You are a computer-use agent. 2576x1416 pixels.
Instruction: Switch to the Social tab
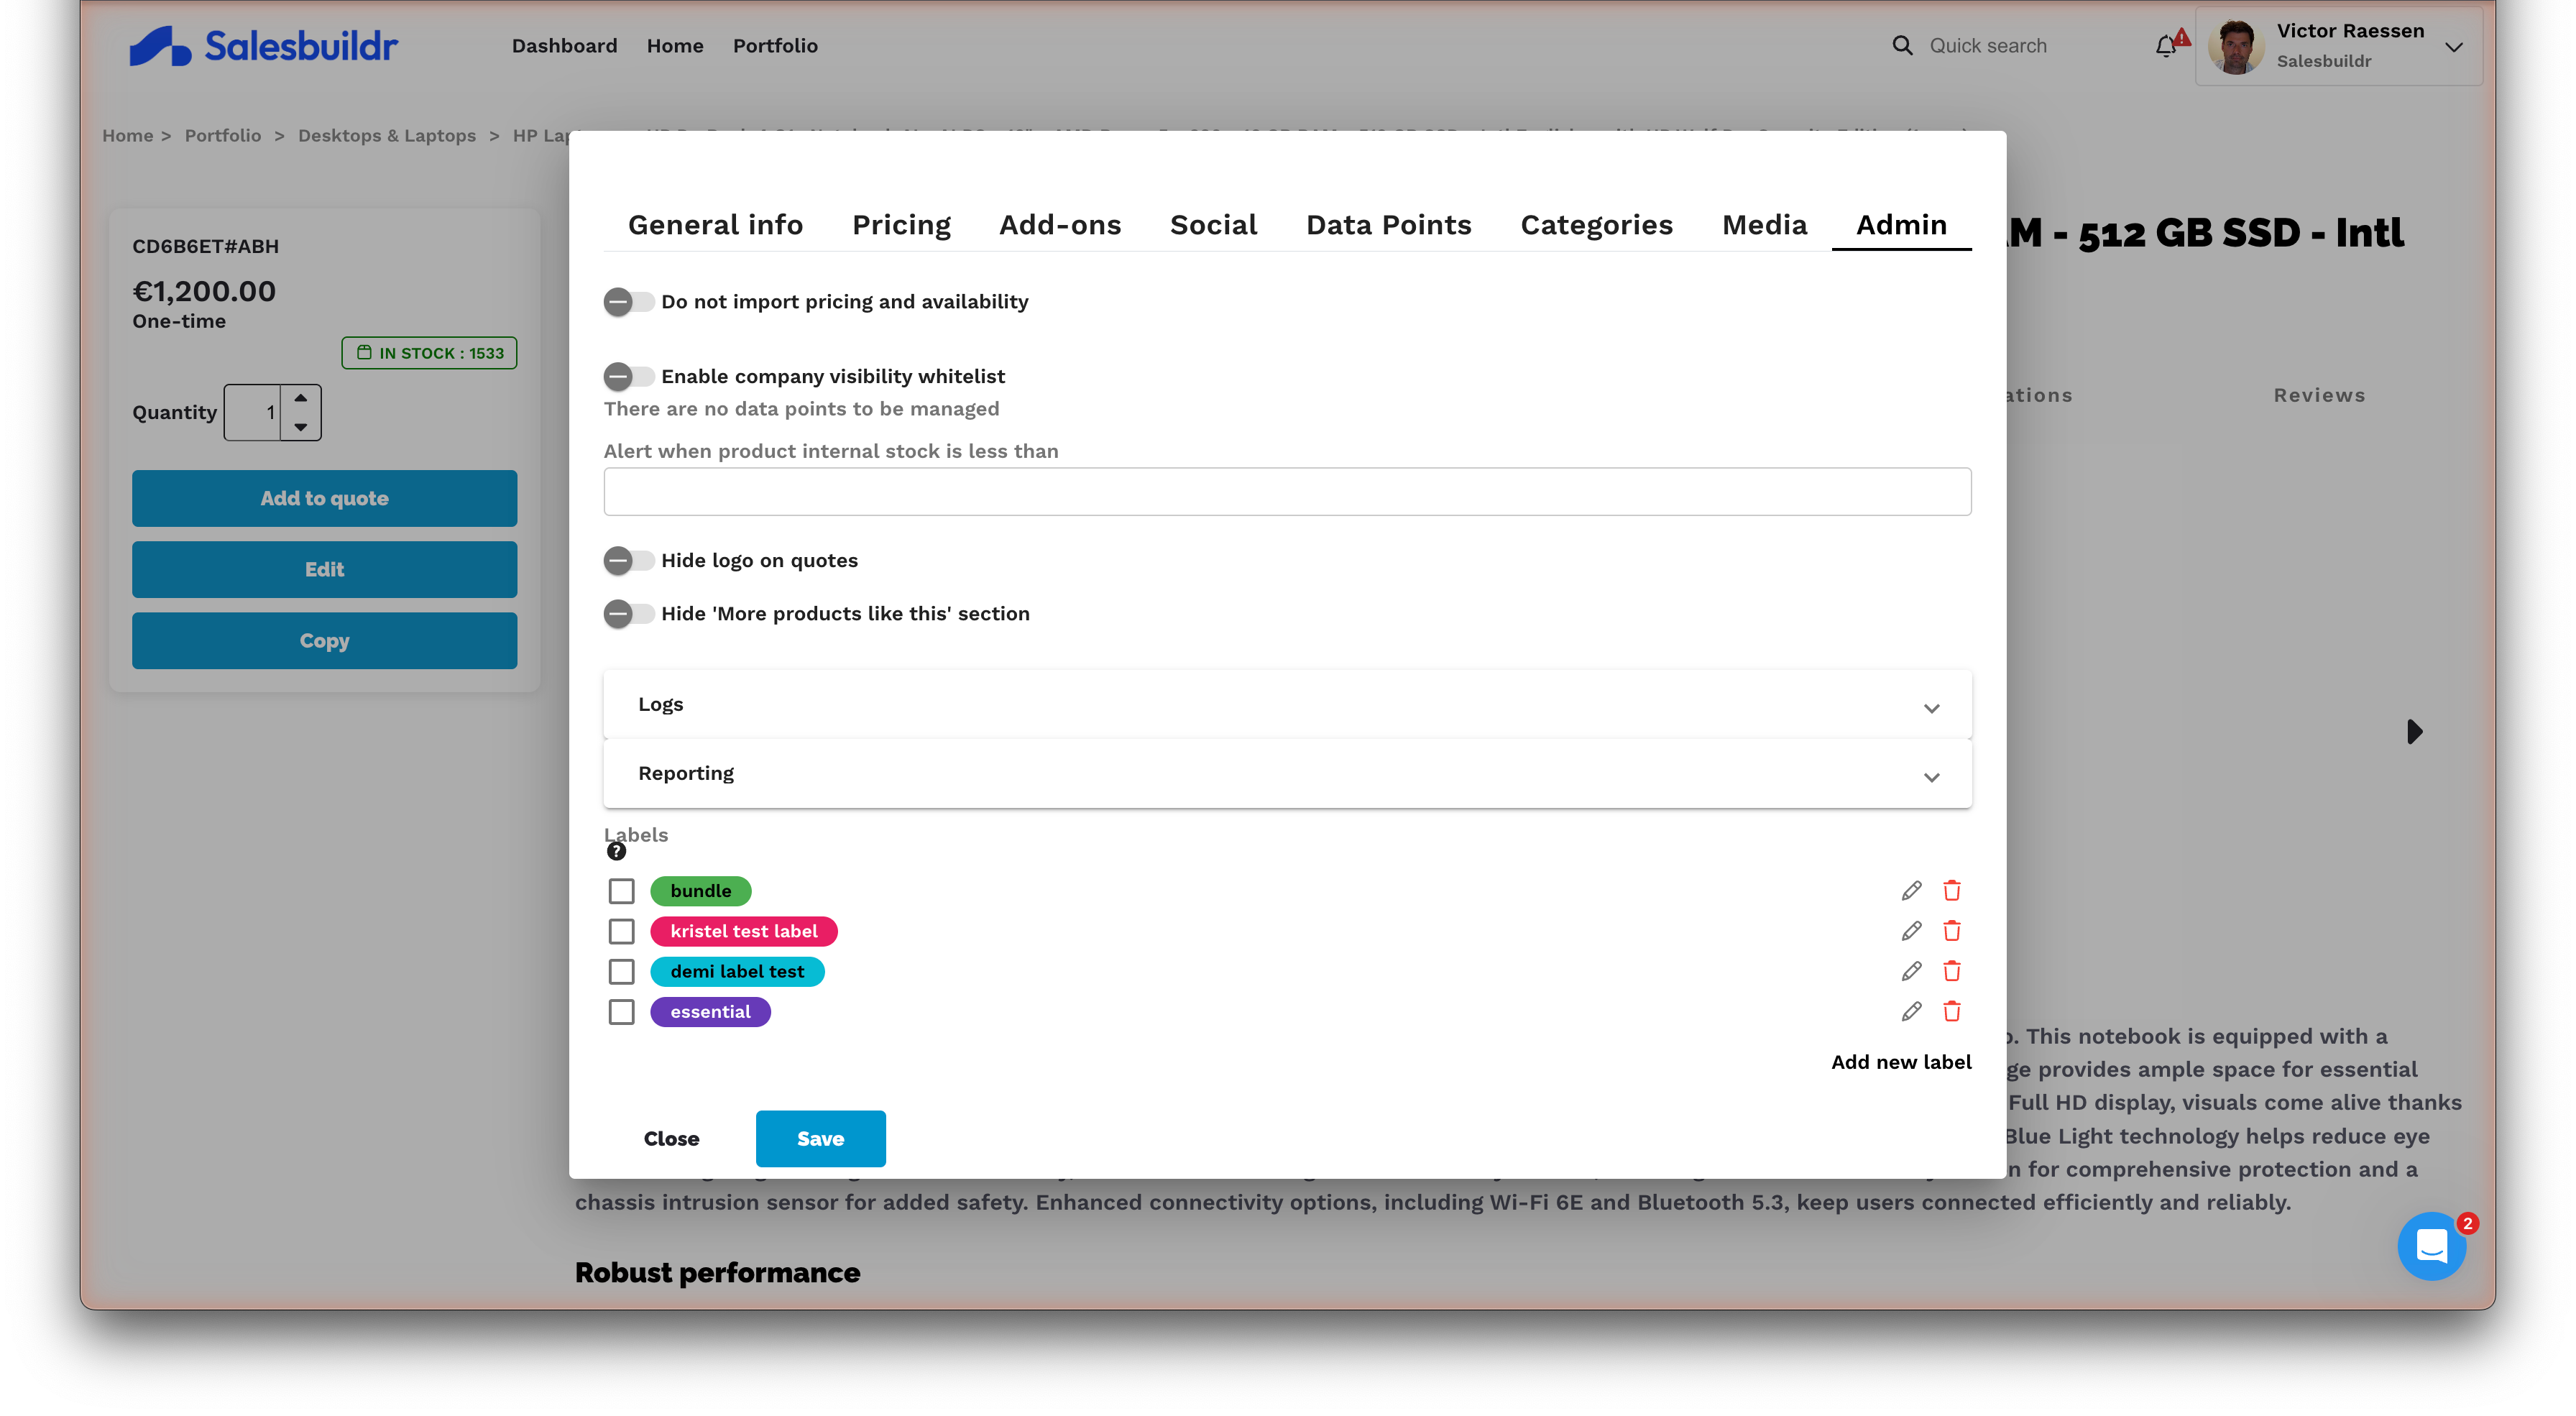tap(1213, 225)
